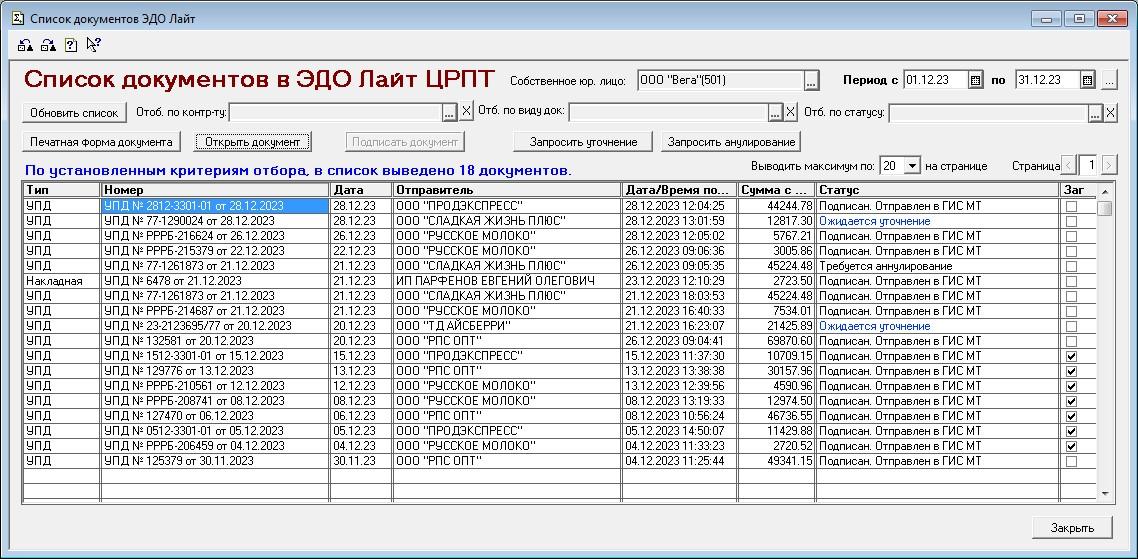Click the page number field showing 1
Viewport: 1138px width, 559px height.
pos(1089,166)
